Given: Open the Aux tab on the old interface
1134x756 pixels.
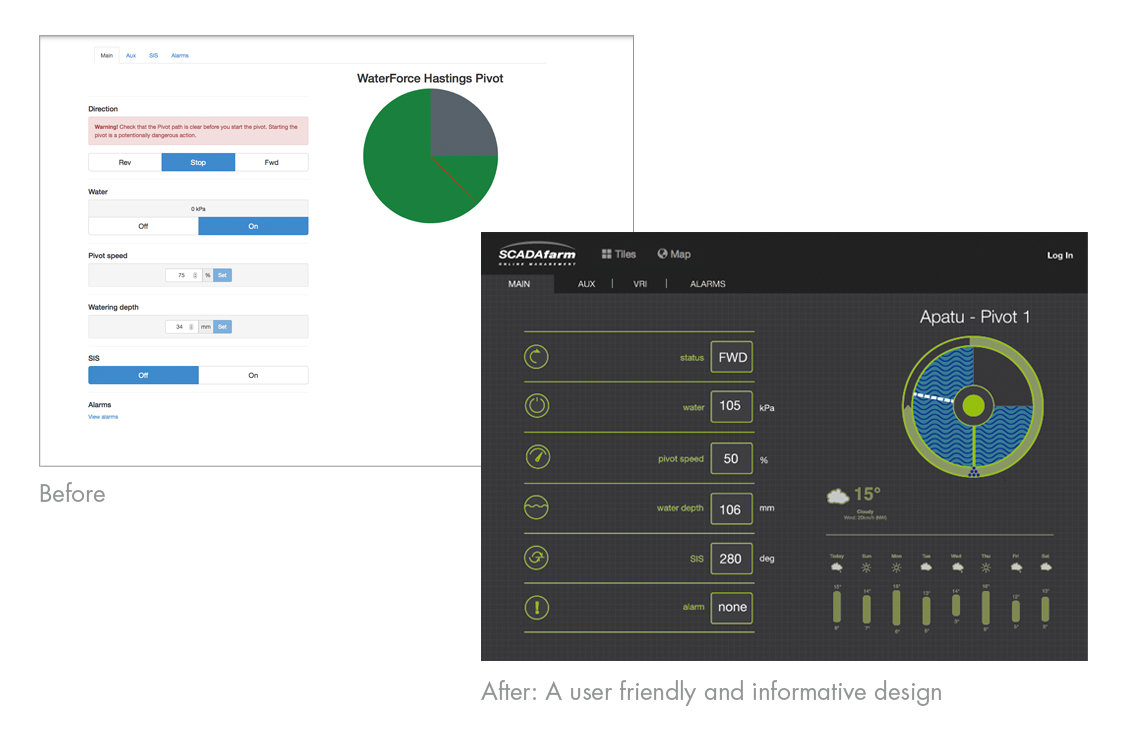Looking at the screenshot, I should [130, 55].
